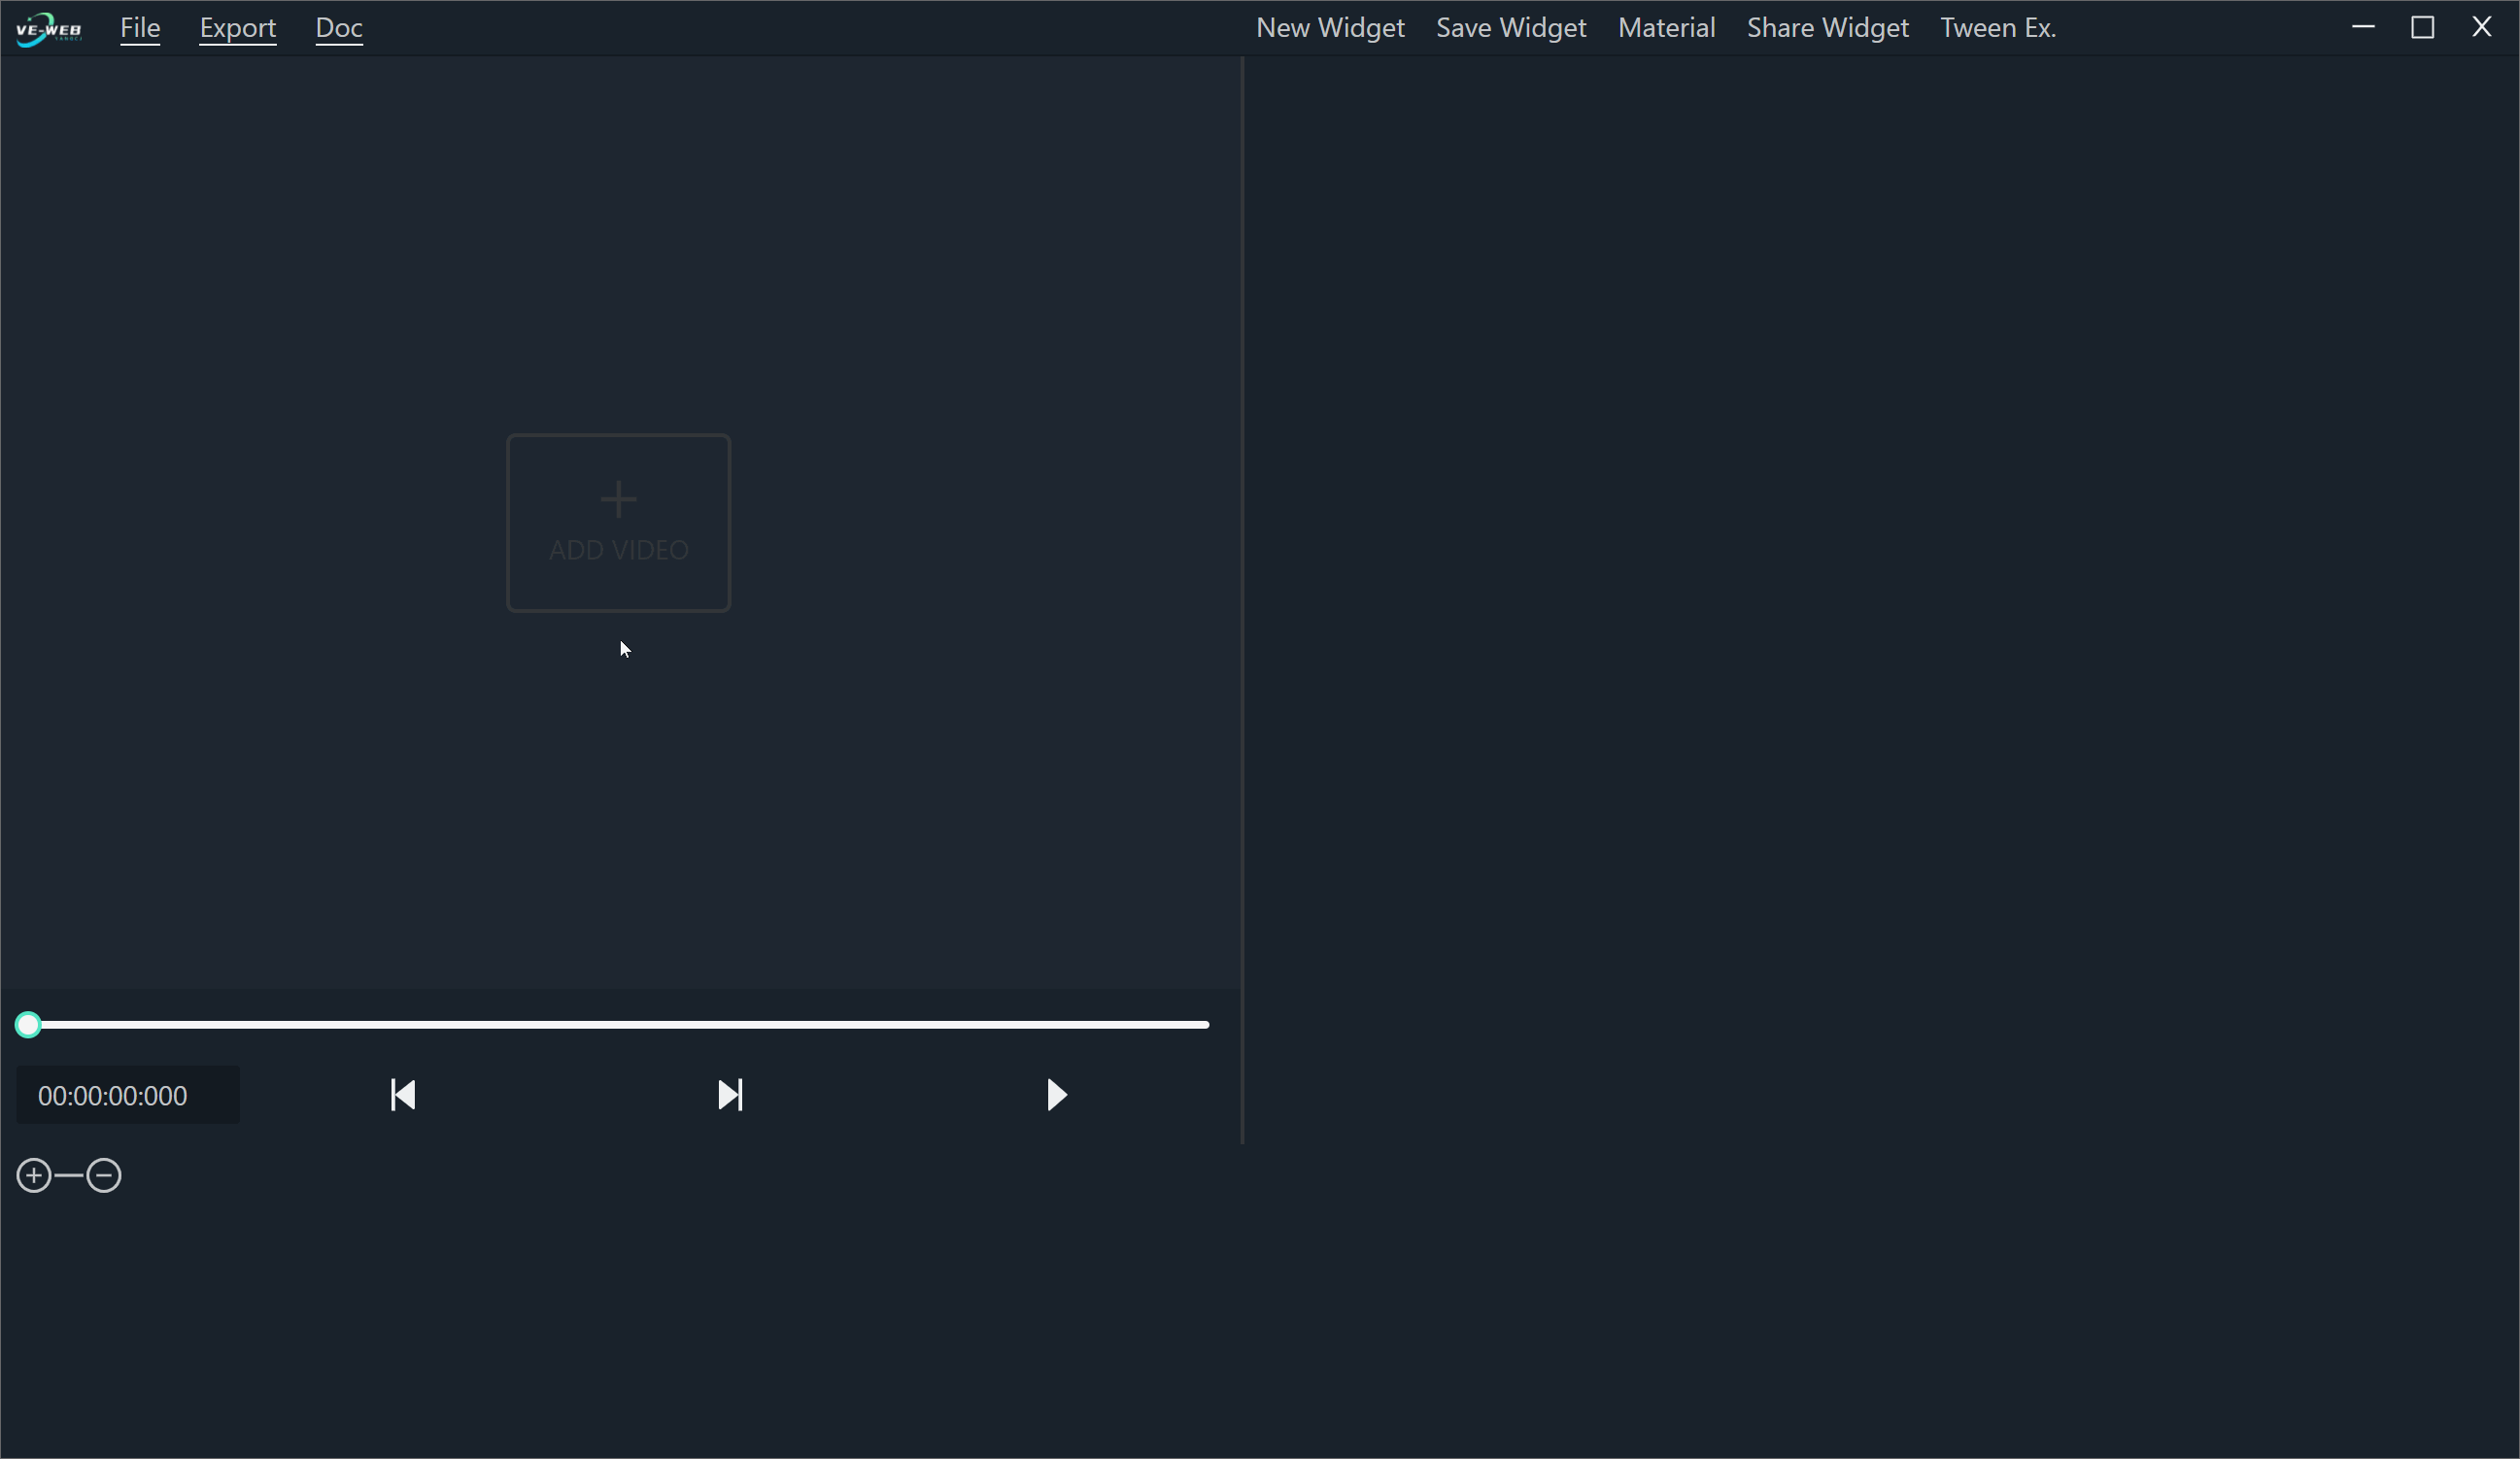
Task: Open the Export menu
Action: point(238,28)
